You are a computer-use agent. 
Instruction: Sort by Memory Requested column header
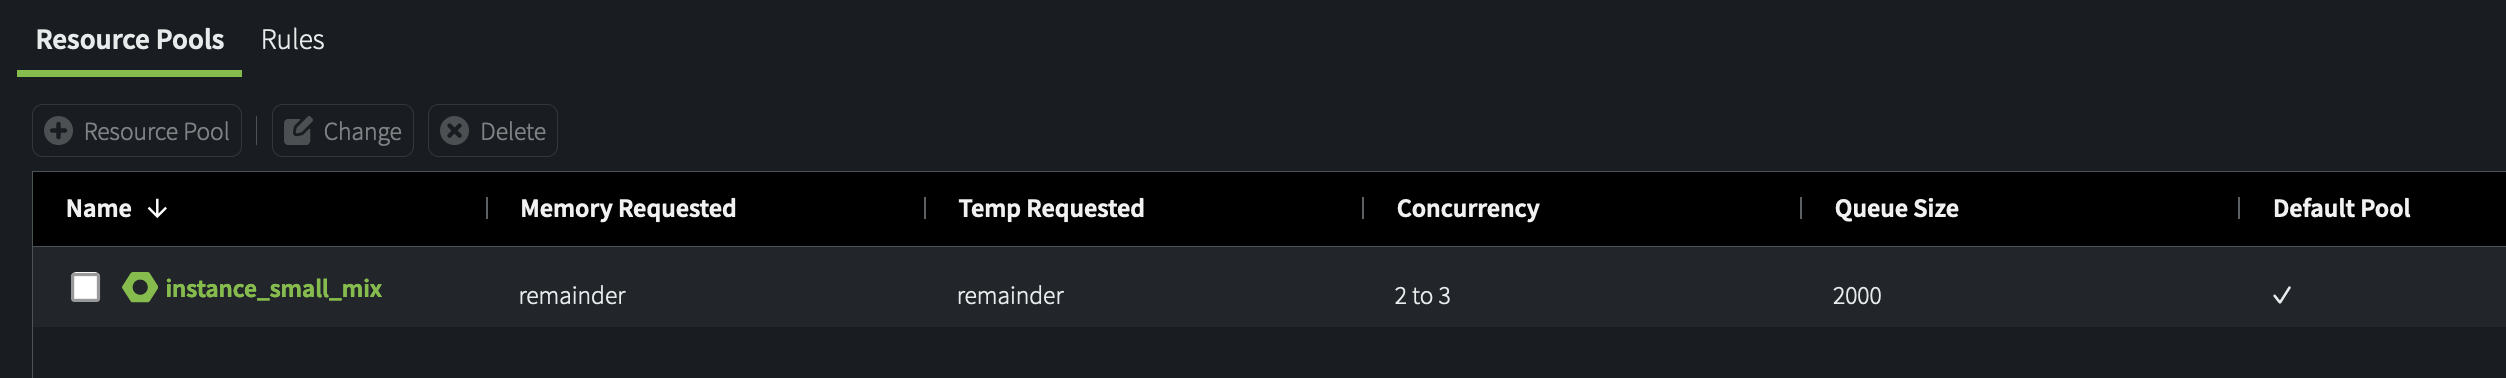[x=628, y=208]
